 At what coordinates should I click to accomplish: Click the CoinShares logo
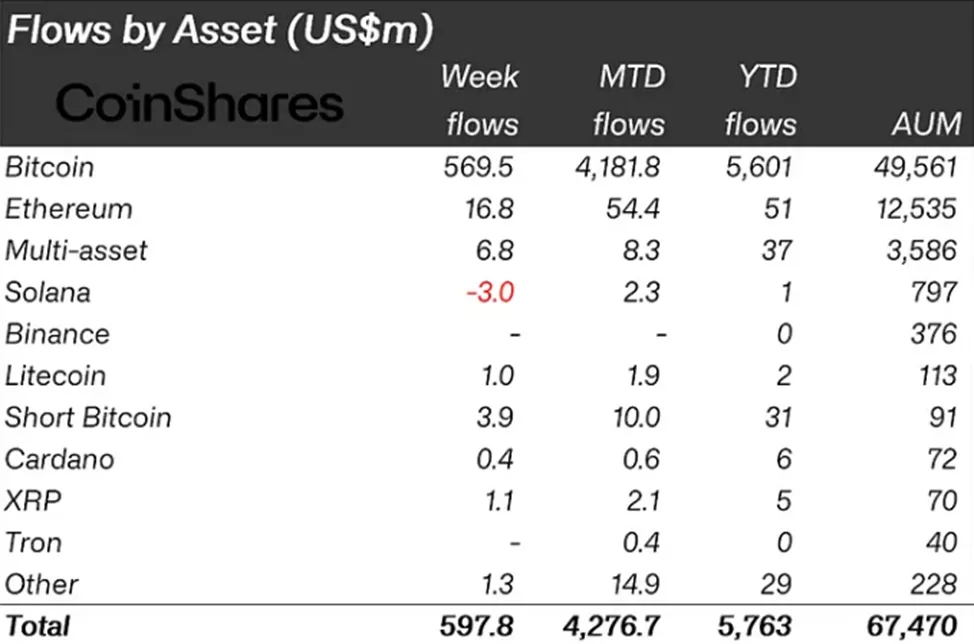[x=199, y=103]
